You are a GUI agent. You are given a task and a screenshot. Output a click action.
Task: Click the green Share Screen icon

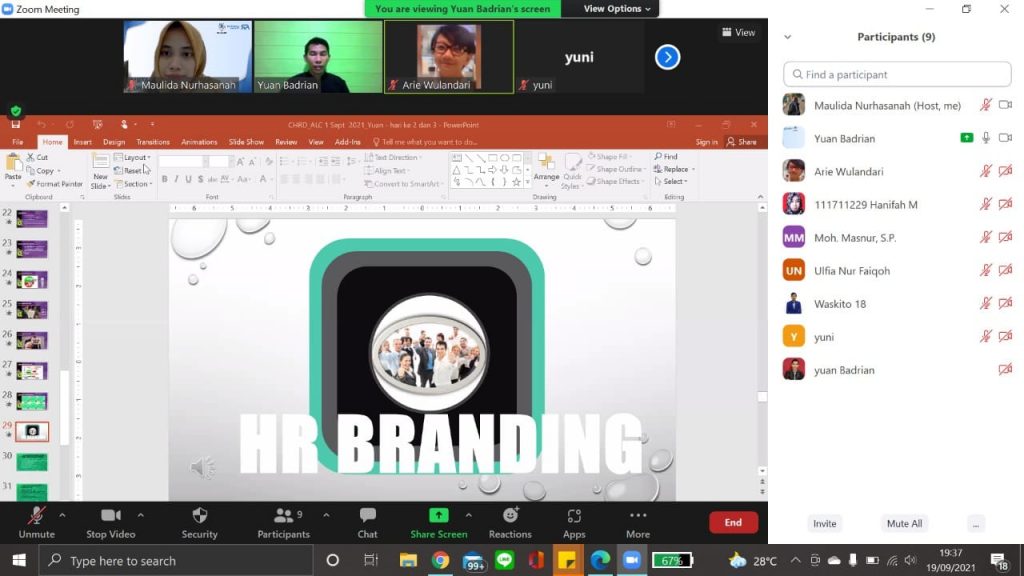coord(438,515)
